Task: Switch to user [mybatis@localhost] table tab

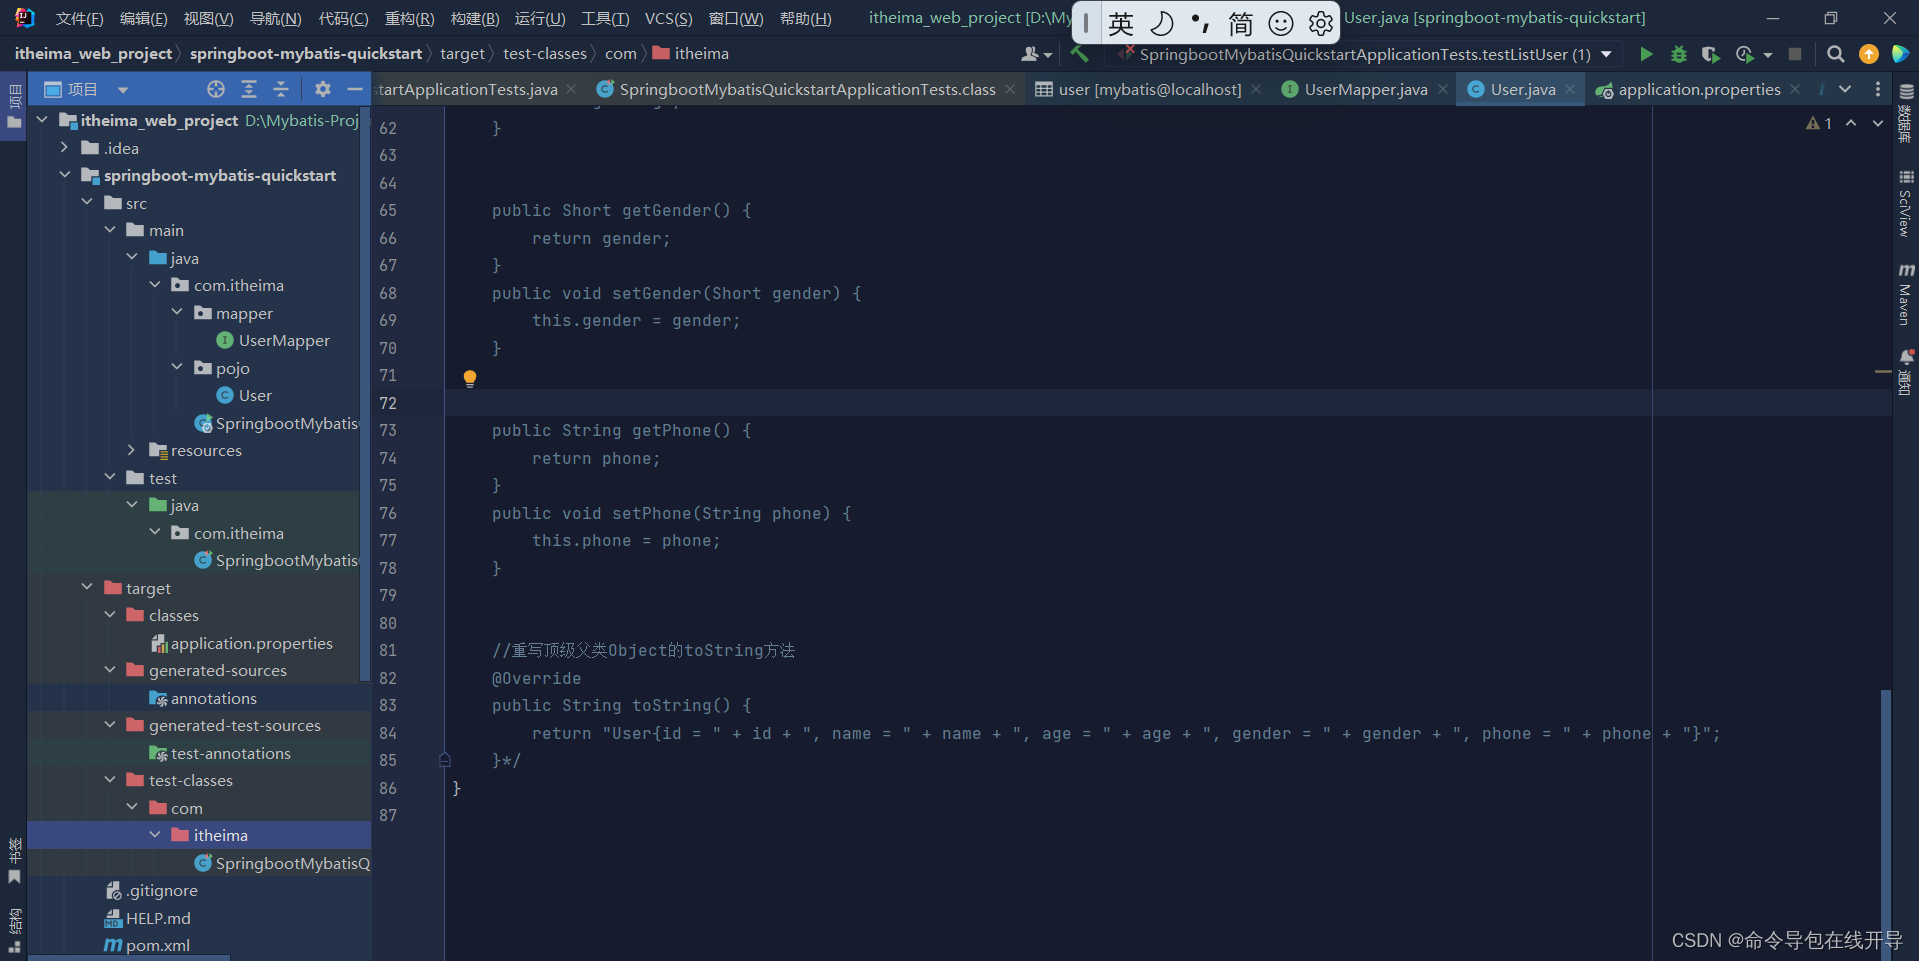Action: 1149,89
